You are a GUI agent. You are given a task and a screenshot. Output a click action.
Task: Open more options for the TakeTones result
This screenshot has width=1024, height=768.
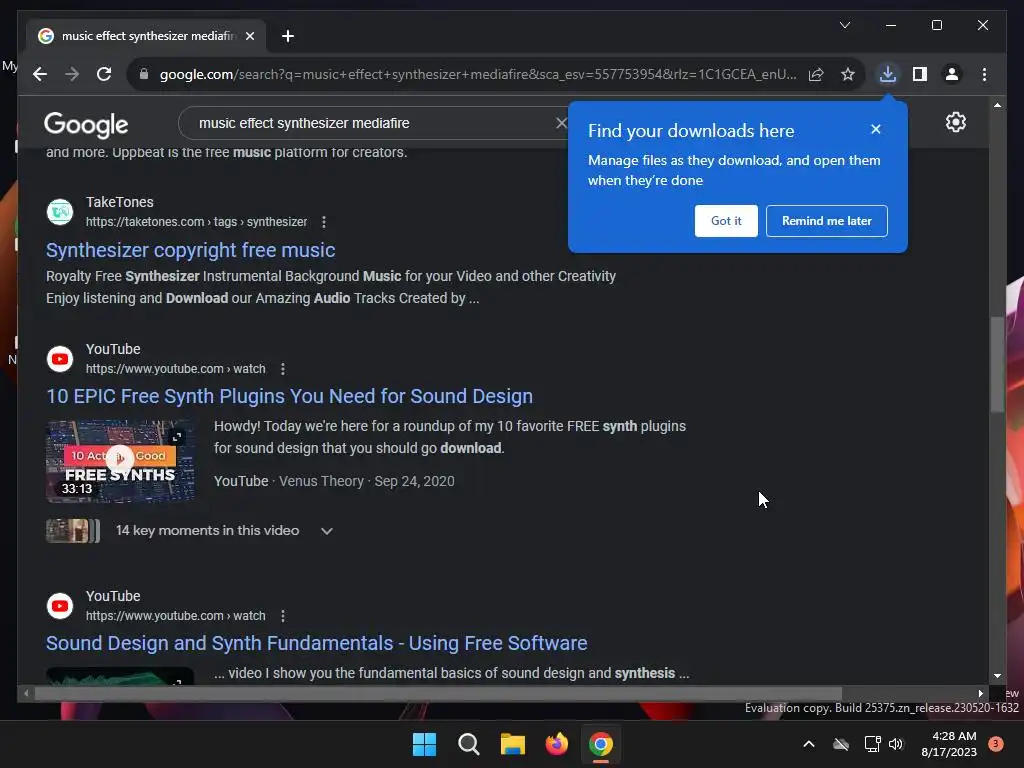[x=324, y=222]
